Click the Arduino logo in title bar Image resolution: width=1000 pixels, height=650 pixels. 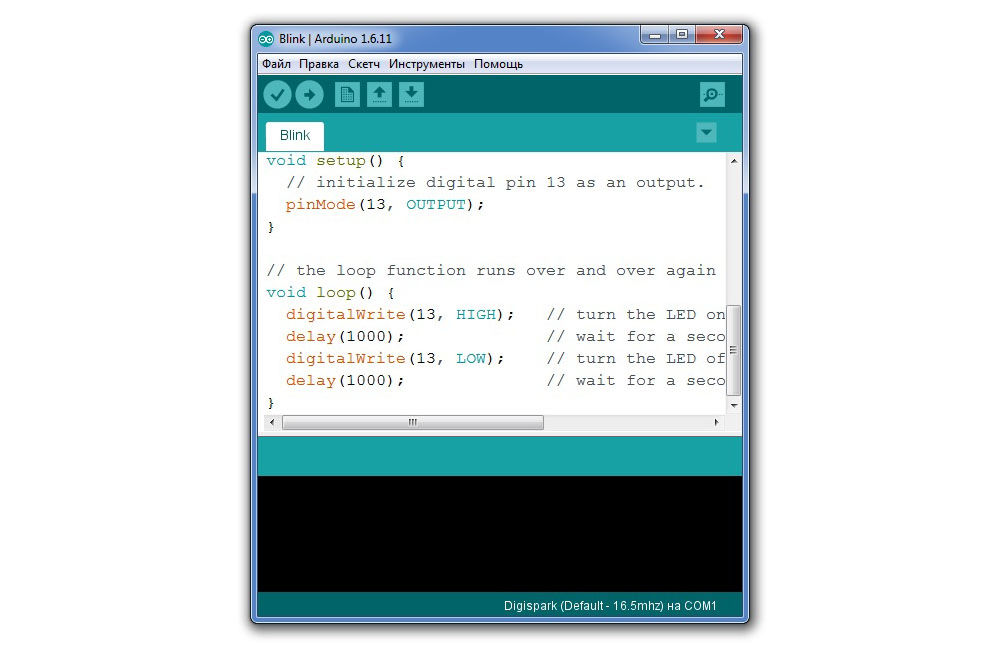(x=266, y=39)
